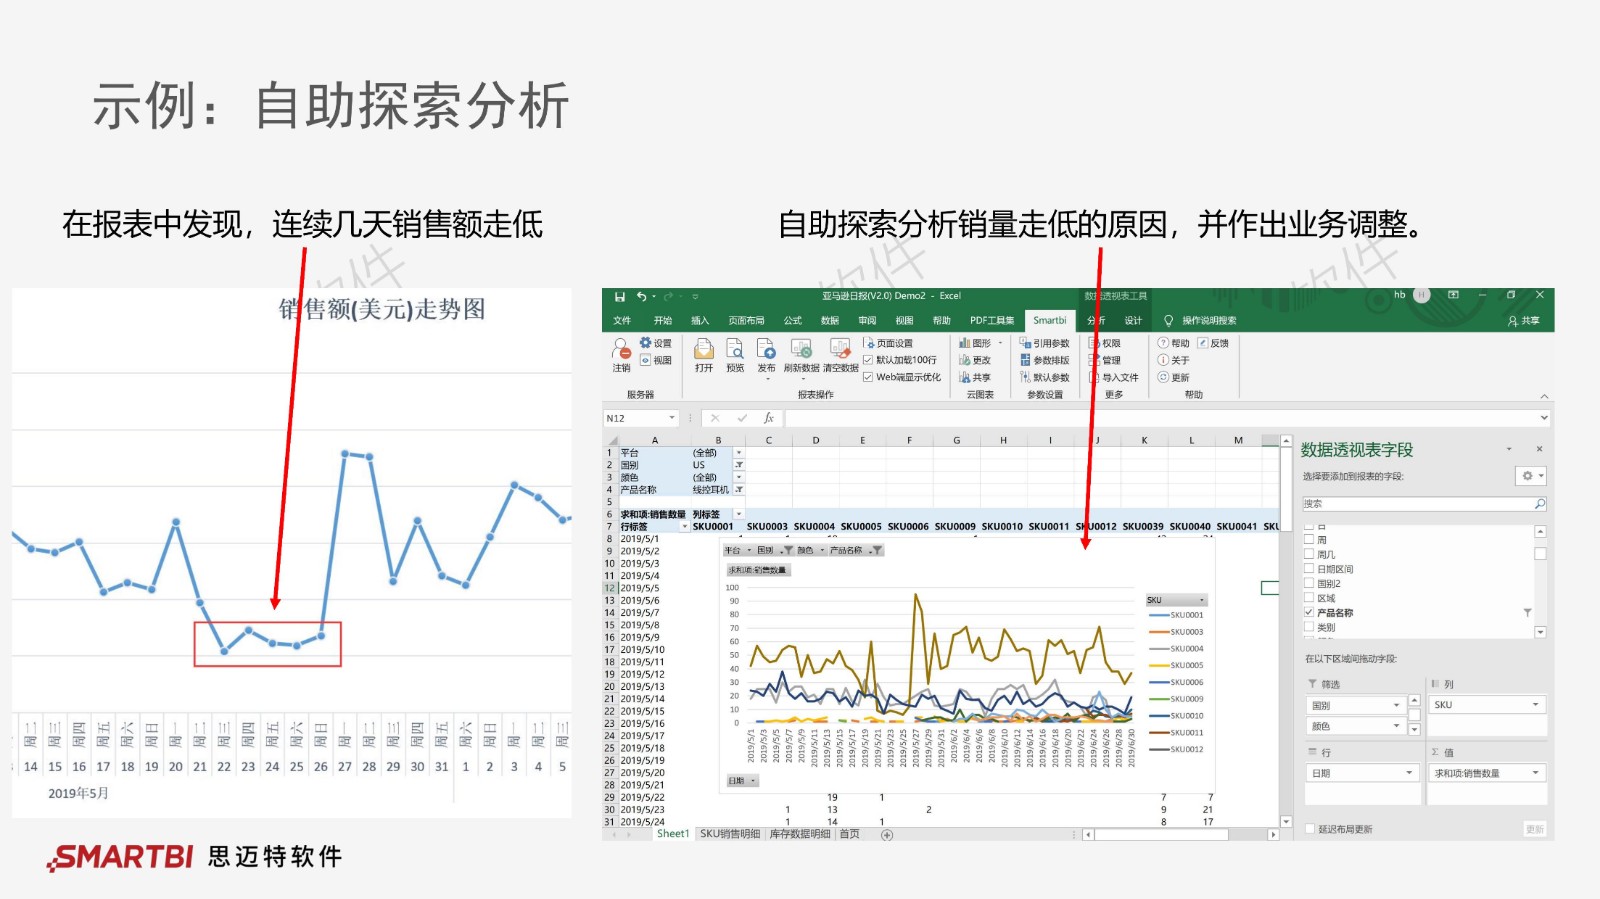Click the pivot field search box
The width and height of the screenshot is (1600, 899).
tap(1418, 504)
